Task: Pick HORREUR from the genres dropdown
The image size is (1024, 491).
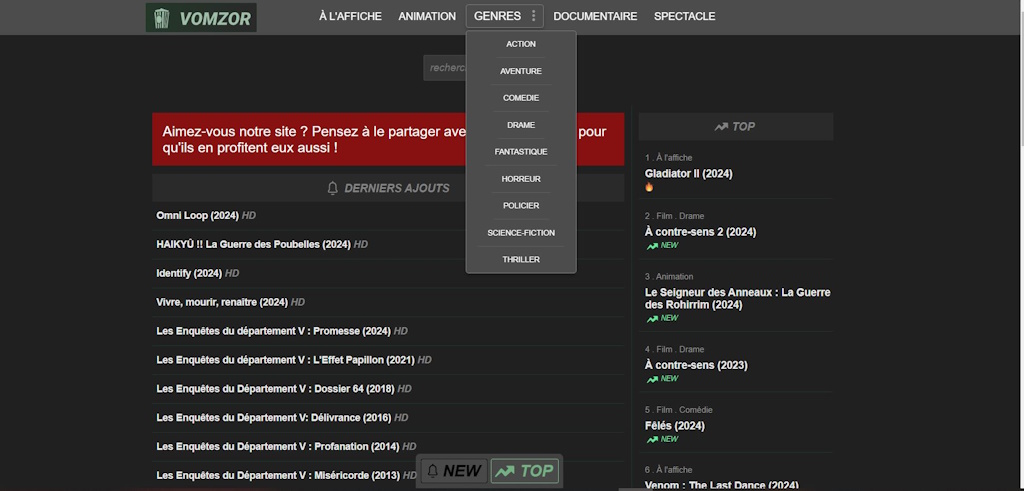Action: click(521, 179)
